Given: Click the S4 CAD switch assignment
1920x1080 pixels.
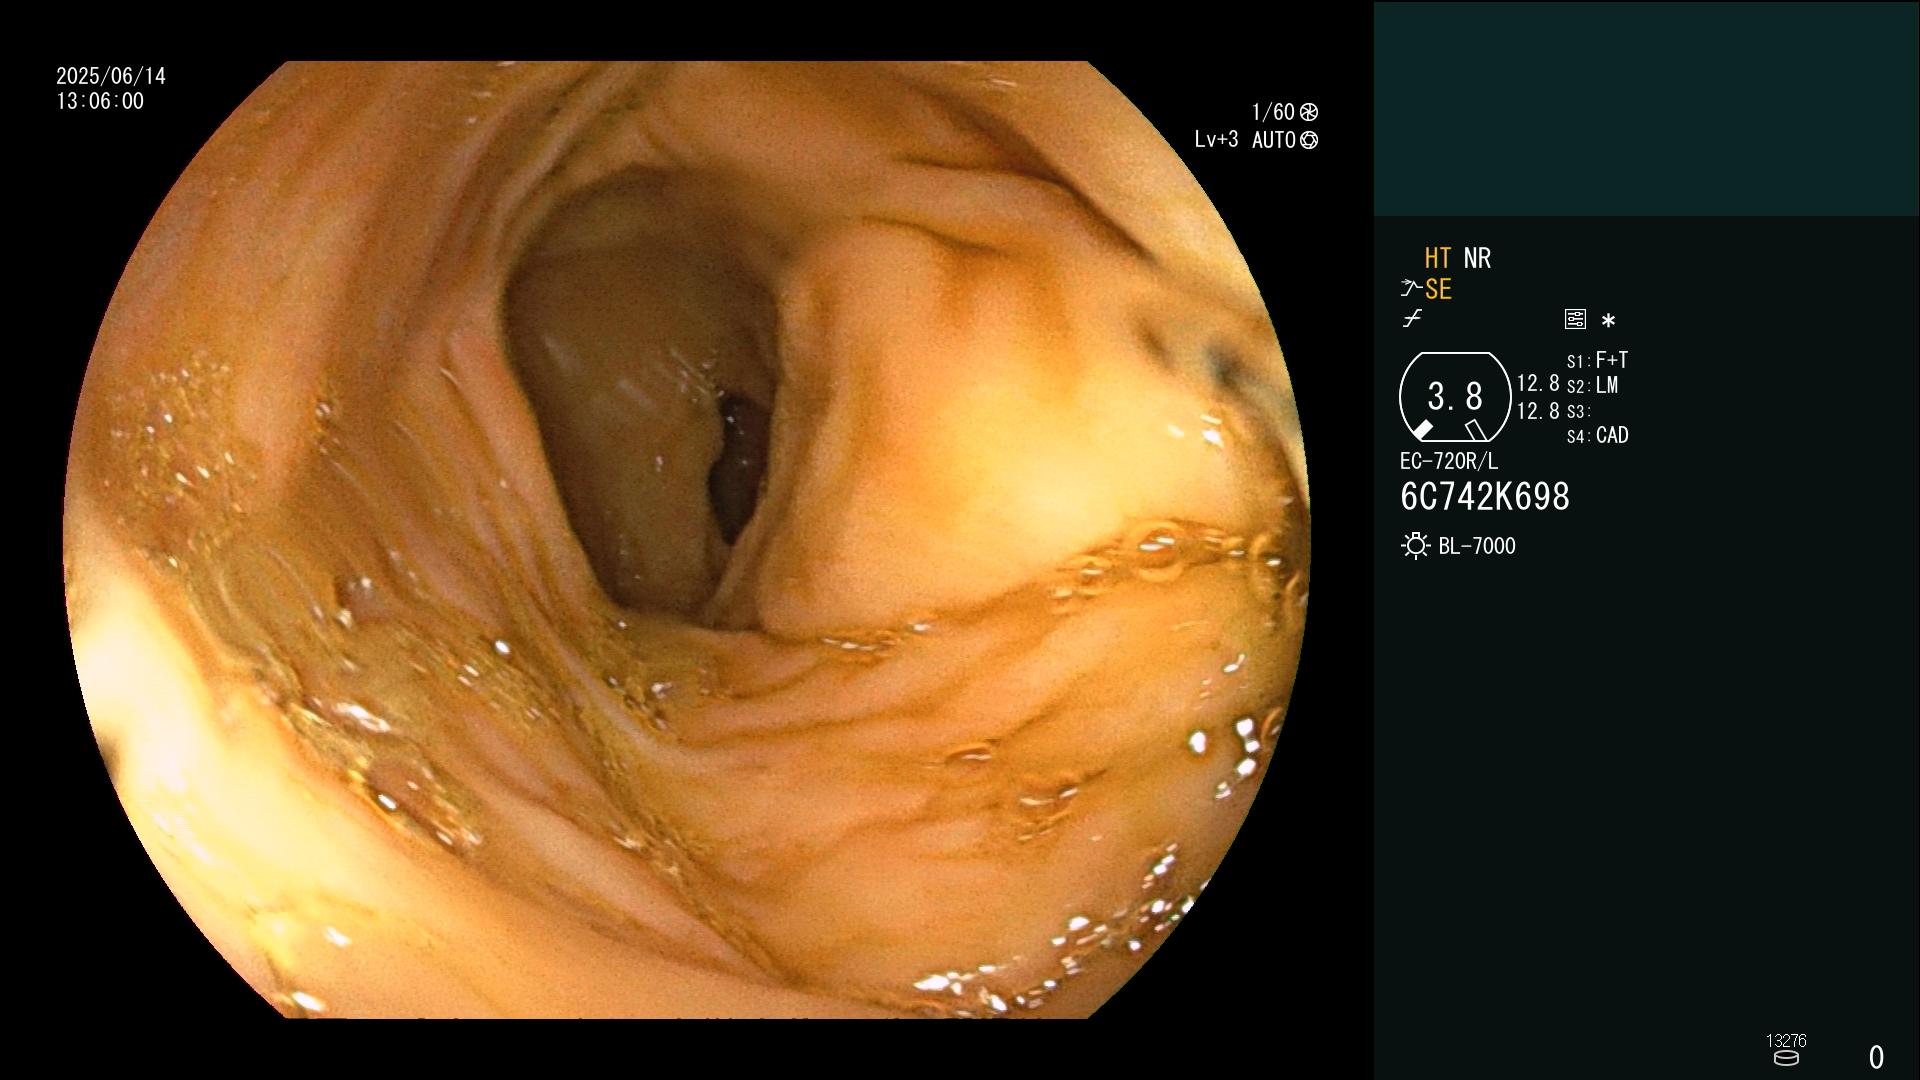Looking at the screenshot, I should (x=1597, y=435).
